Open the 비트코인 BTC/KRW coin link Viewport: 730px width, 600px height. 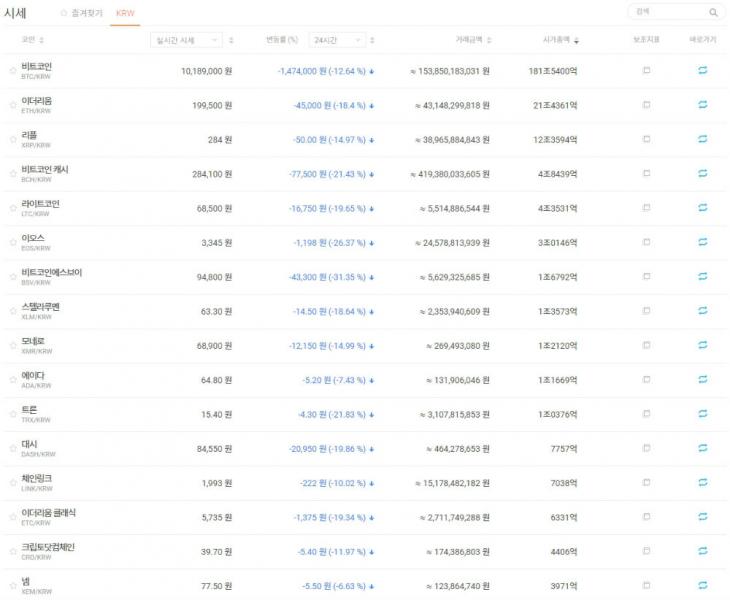[36, 71]
